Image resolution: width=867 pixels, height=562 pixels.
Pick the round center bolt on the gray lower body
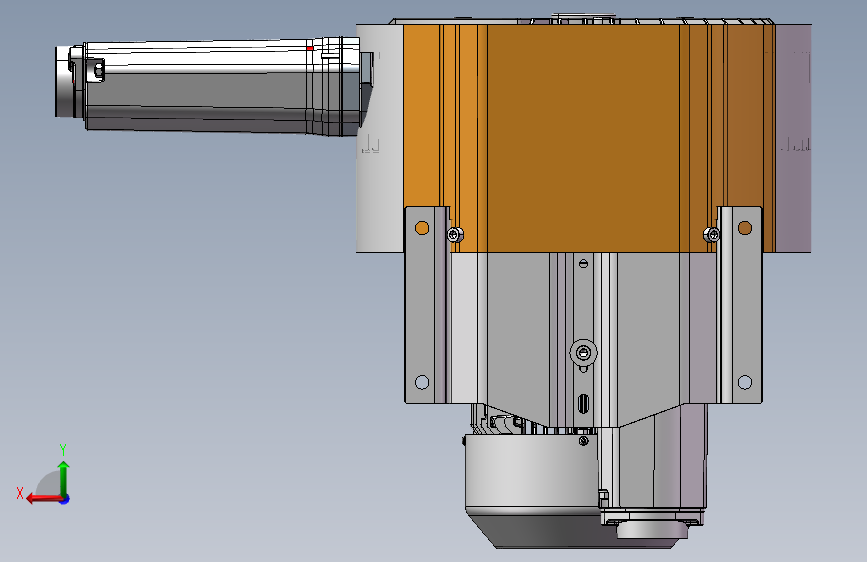[583, 352]
